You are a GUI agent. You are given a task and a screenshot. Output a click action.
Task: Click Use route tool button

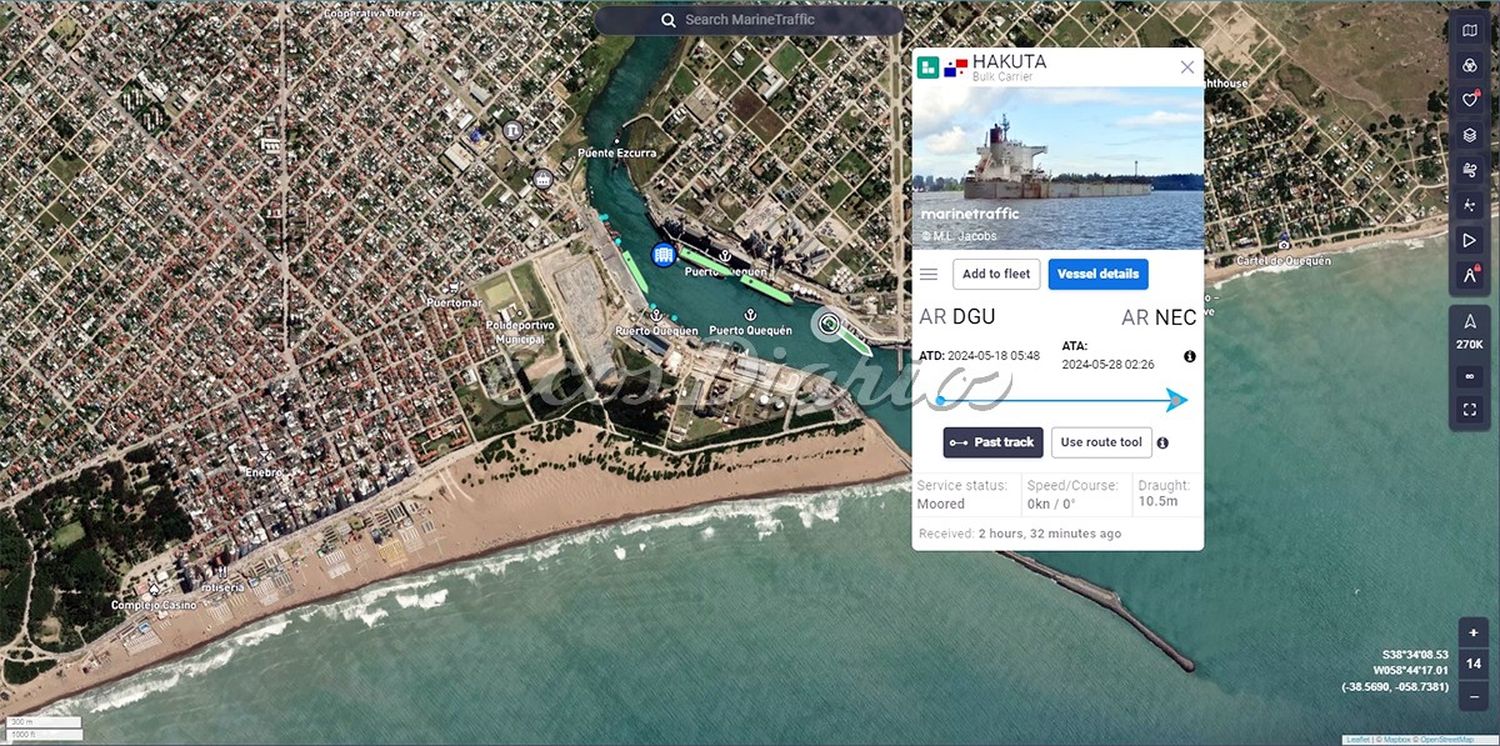point(1101,442)
